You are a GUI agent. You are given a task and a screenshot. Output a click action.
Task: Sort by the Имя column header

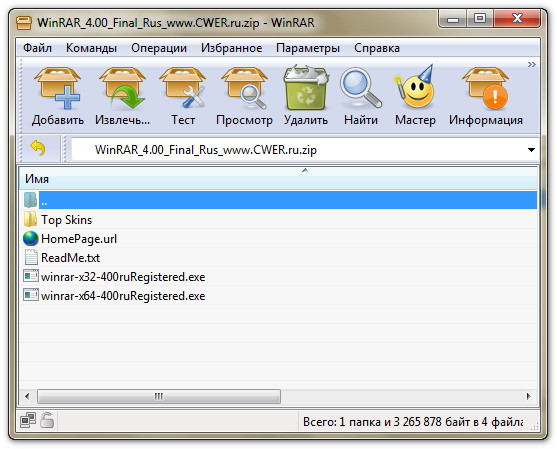click(x=278, y=179)
